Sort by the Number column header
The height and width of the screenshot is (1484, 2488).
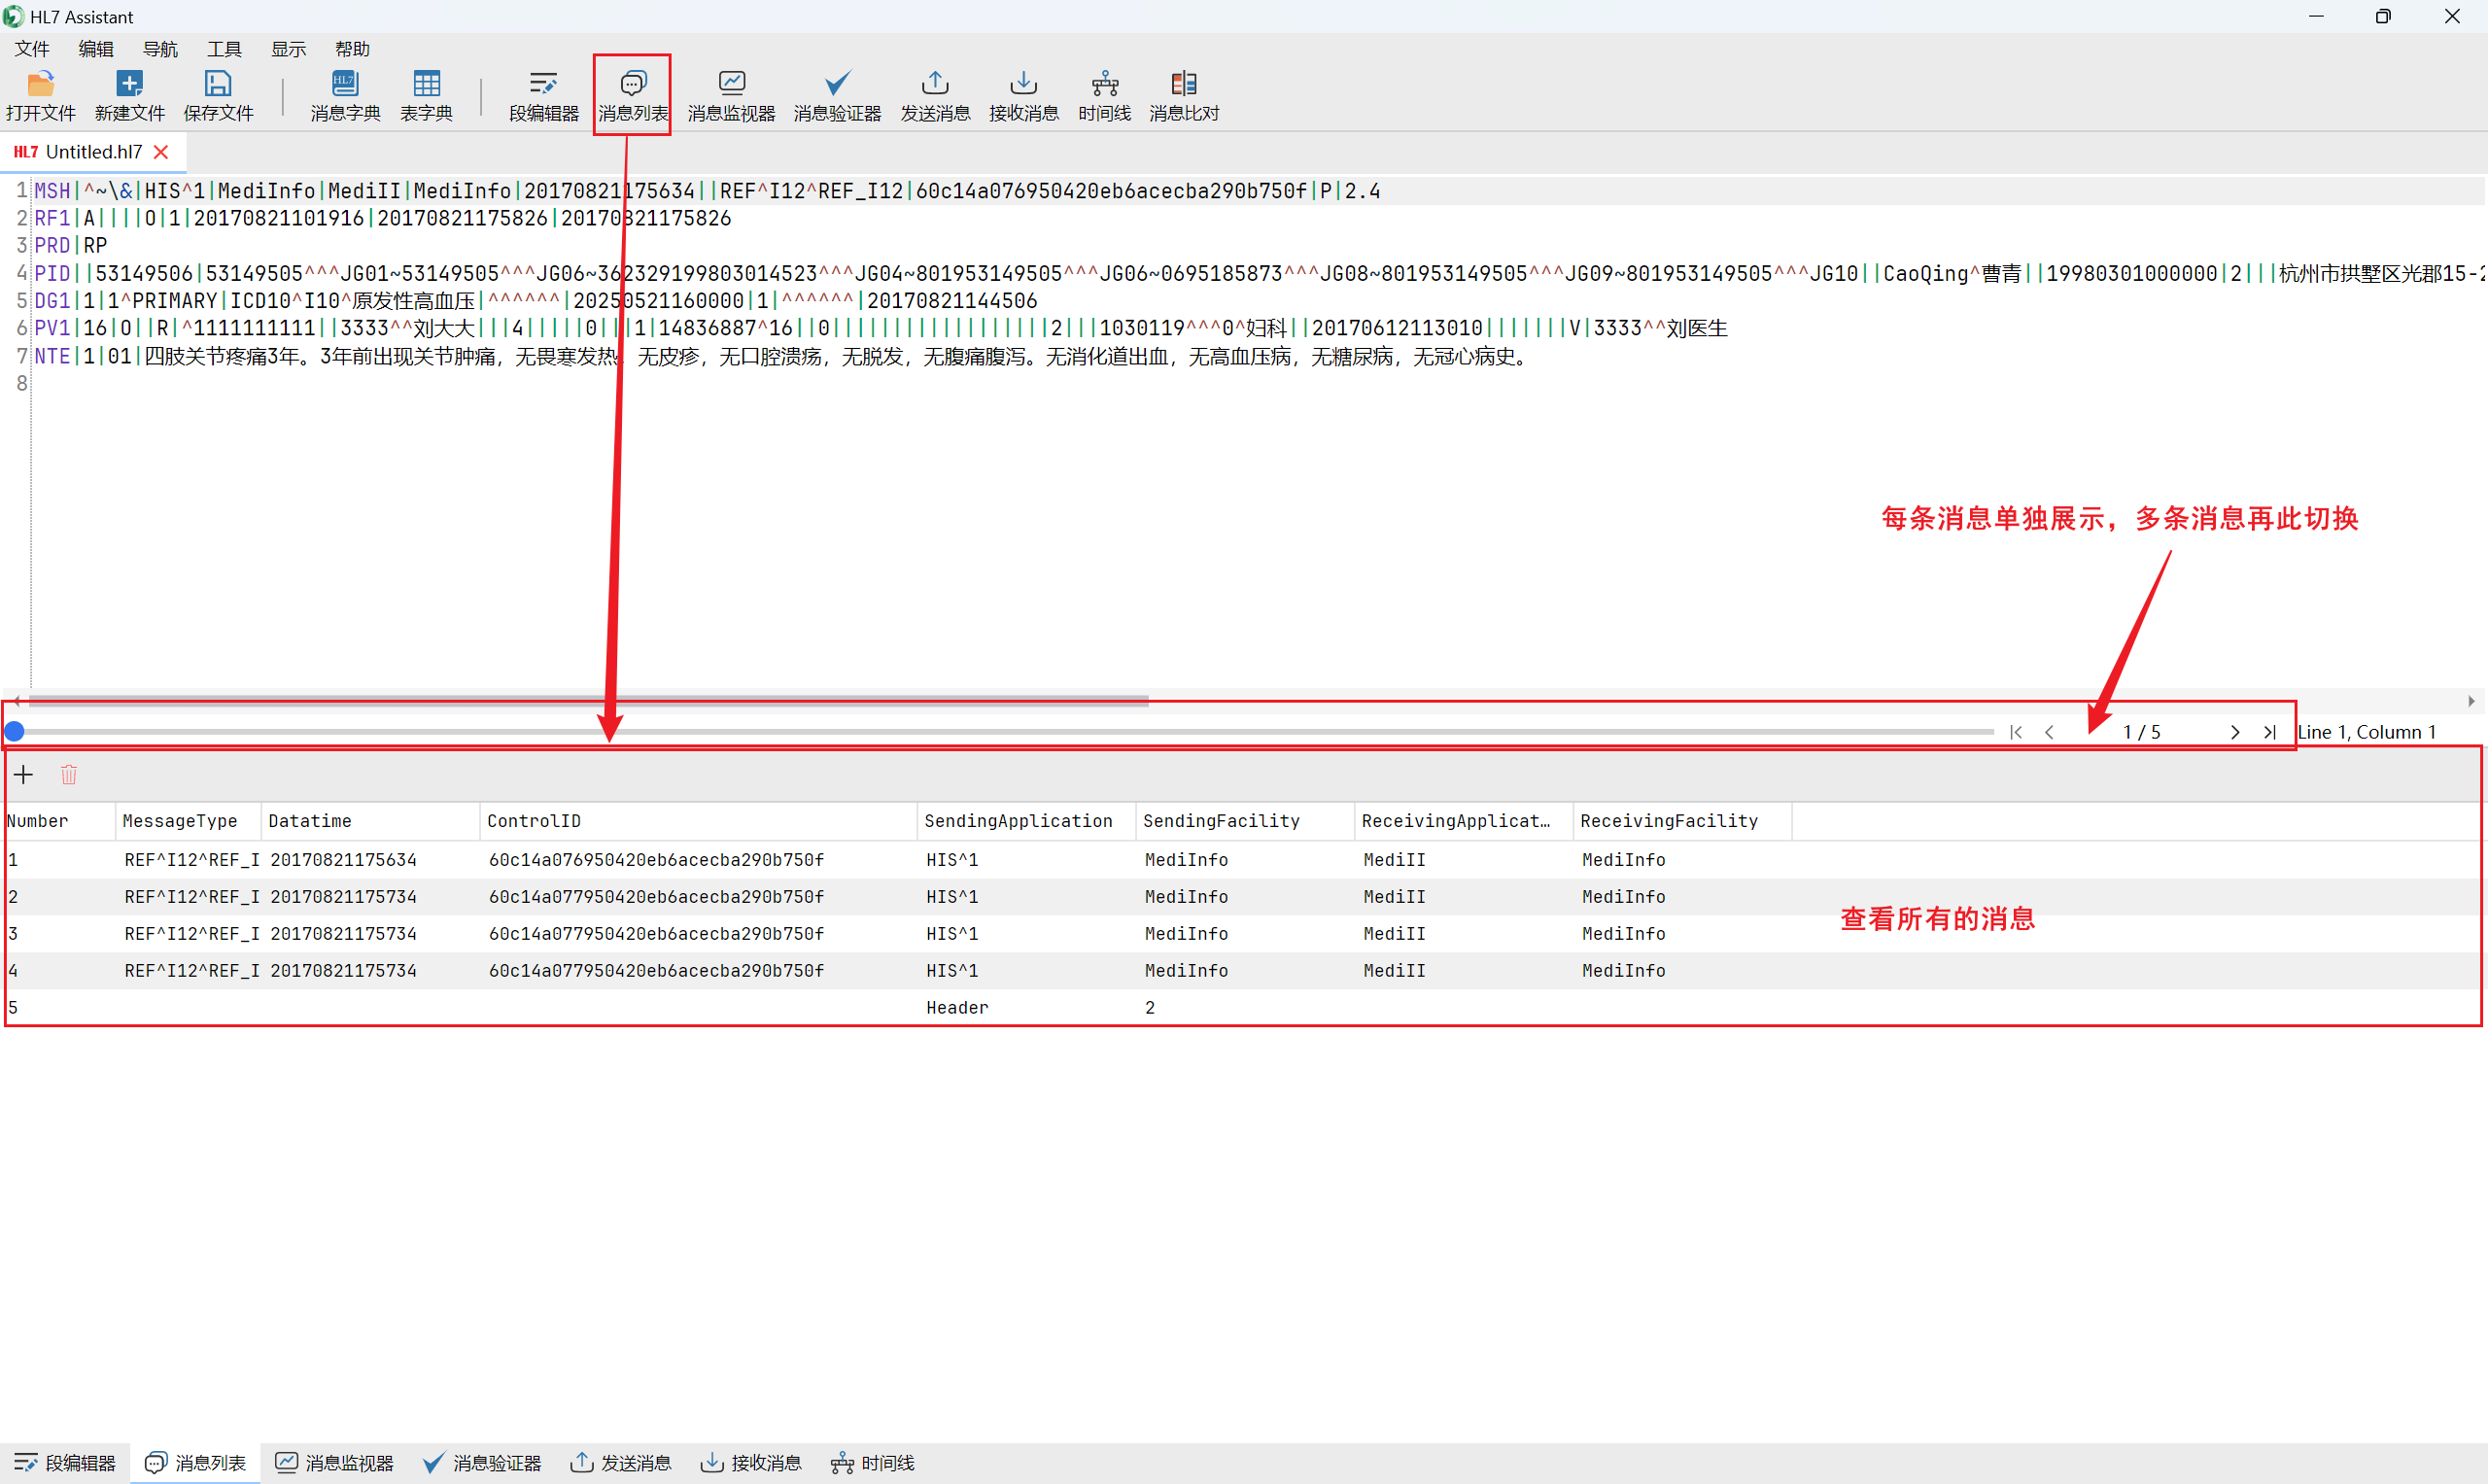coord(58,821)
